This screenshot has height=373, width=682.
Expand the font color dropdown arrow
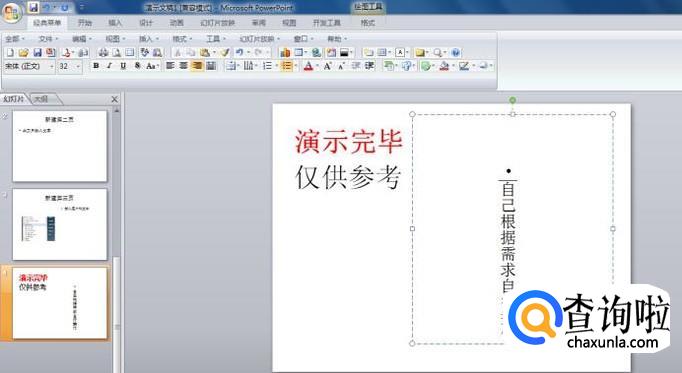point(317,67)
